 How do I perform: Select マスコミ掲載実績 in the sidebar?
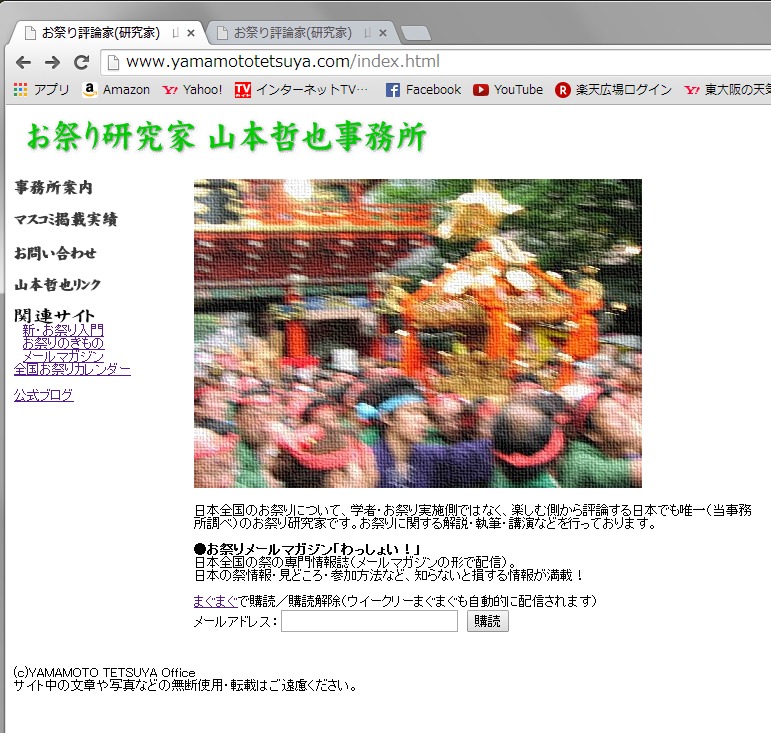tap(66, 220)
